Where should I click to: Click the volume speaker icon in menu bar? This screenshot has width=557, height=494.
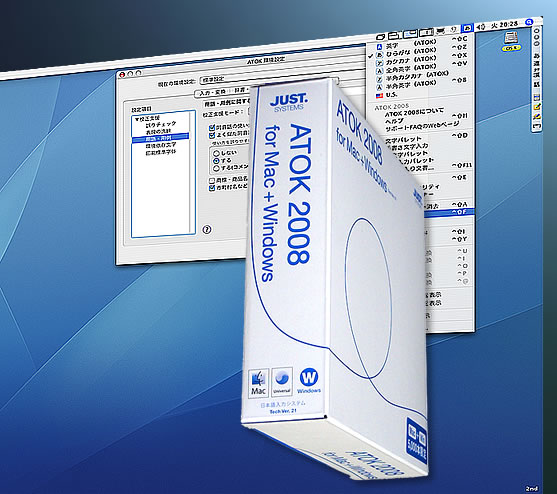pyautogui.click(x=481, y=27)
